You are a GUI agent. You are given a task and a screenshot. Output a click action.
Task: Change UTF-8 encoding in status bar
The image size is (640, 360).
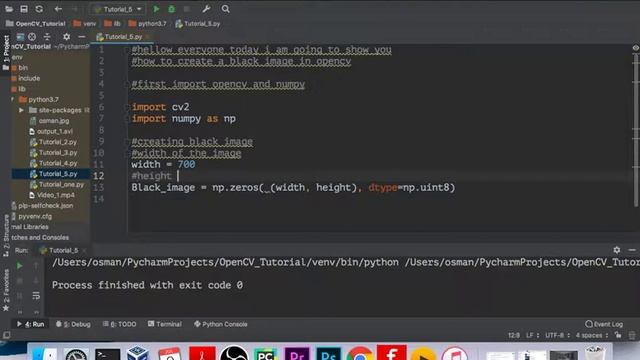click(x=557, y=335)
